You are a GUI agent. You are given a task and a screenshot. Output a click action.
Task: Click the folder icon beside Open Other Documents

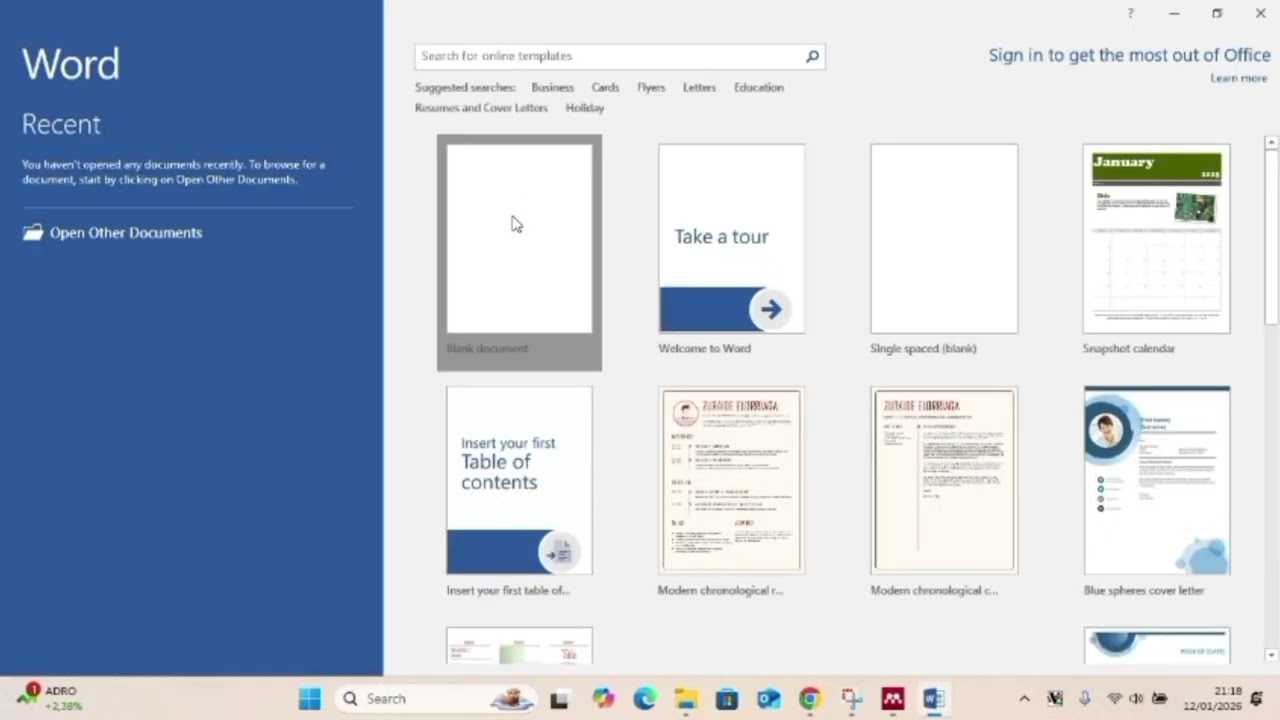(33, 232)
